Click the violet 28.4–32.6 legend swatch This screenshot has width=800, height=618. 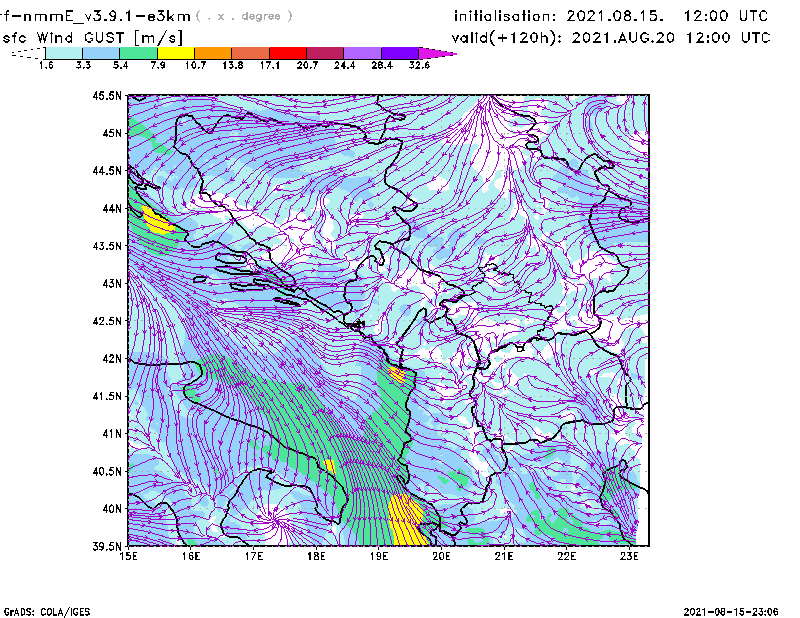coord(400,53)
